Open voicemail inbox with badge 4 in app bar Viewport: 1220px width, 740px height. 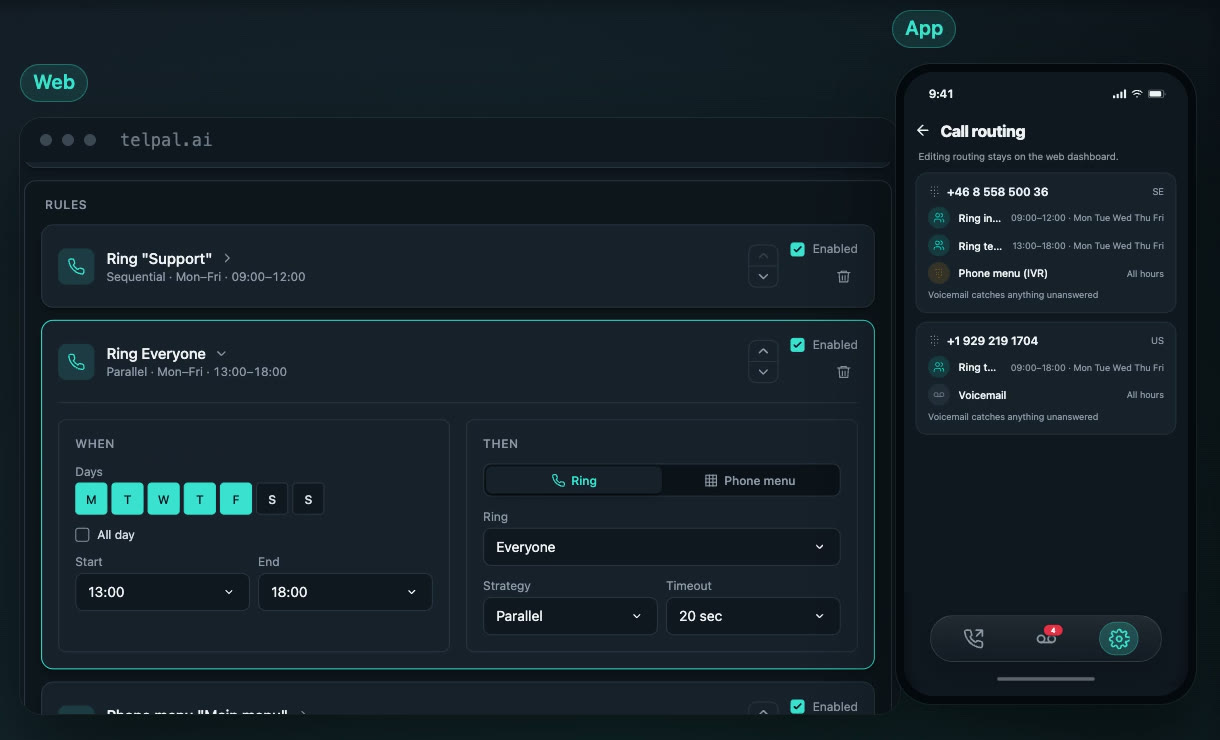point(1047,638)
